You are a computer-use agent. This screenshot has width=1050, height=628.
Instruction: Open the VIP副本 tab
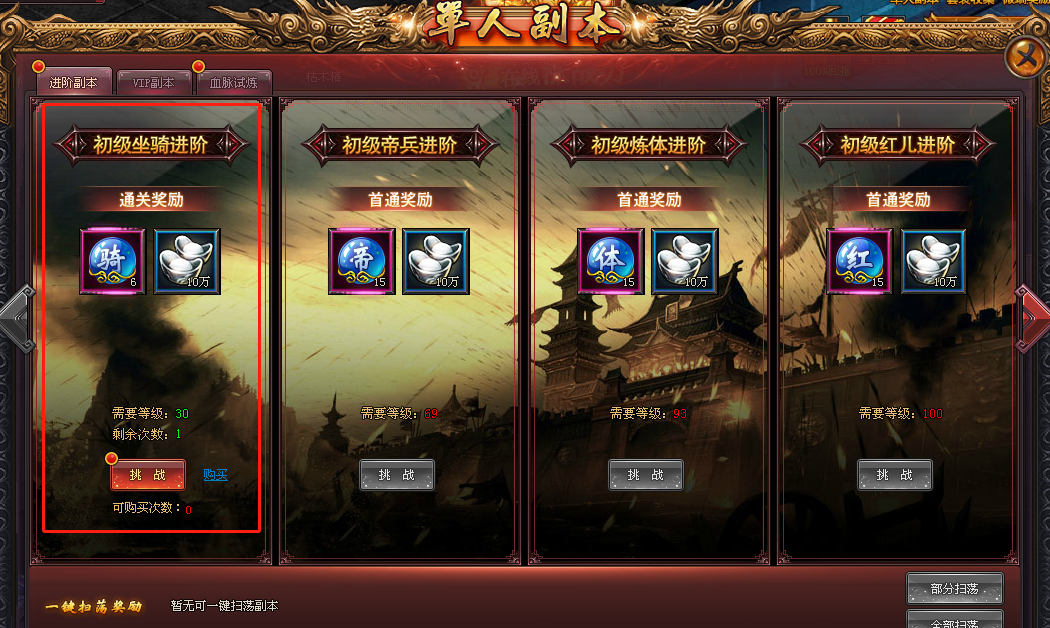click(x=153, y=82)
